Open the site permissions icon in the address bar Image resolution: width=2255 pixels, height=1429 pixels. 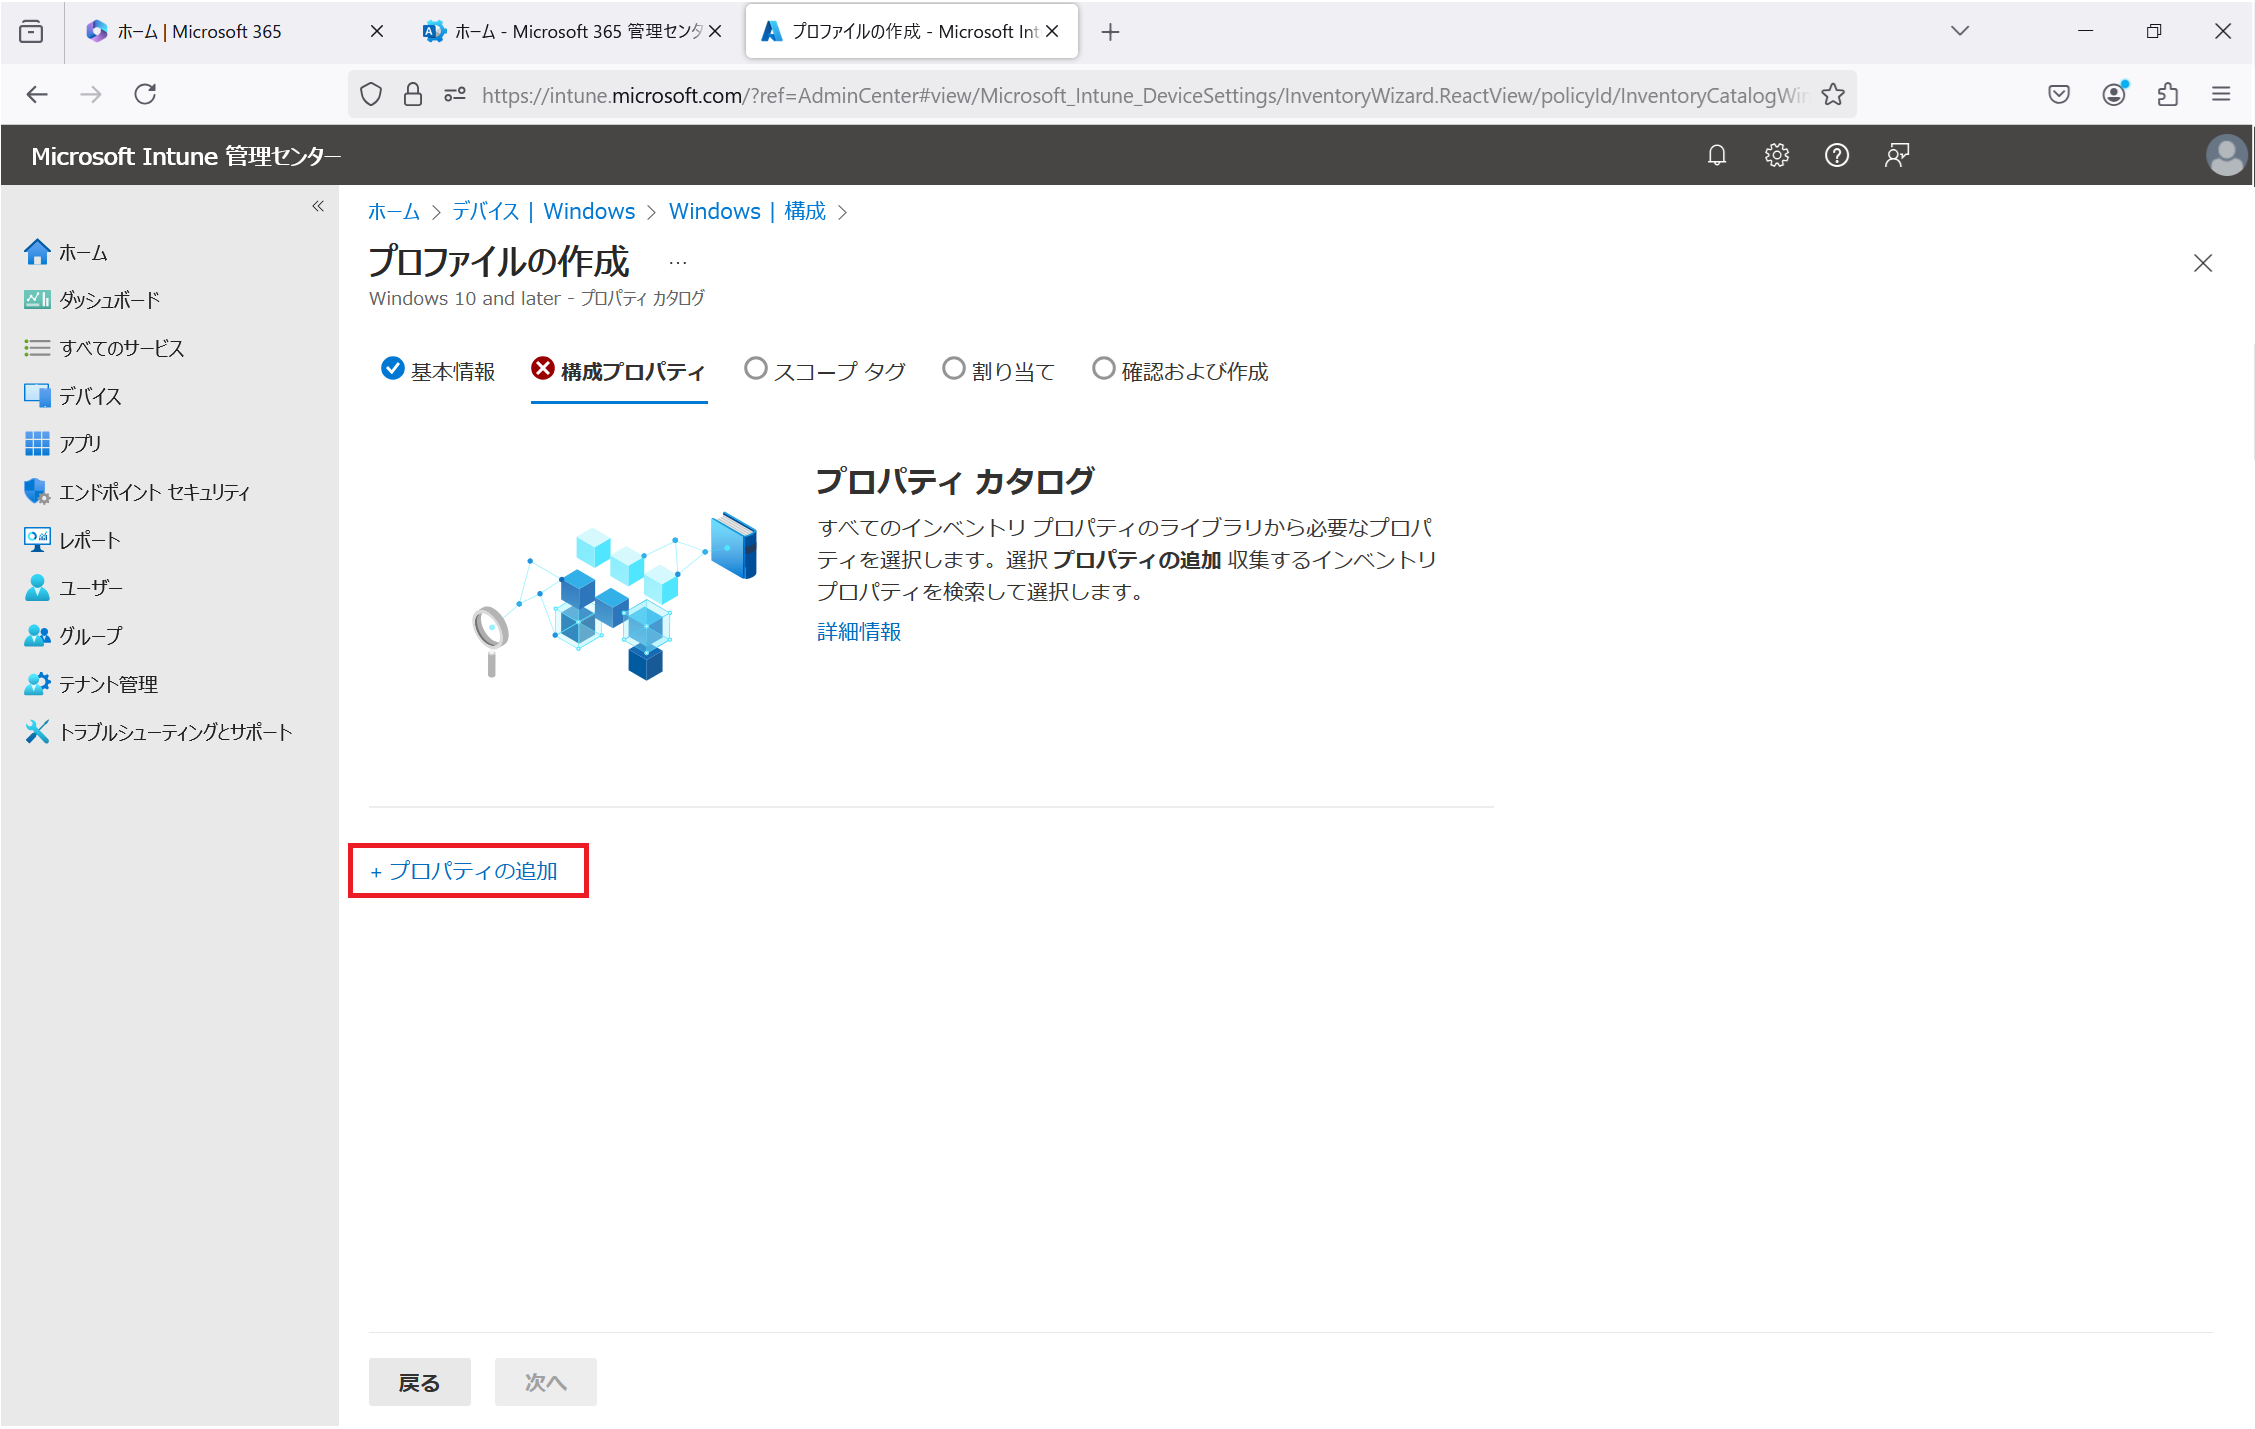pyautogui.click(x=455, y=94)
